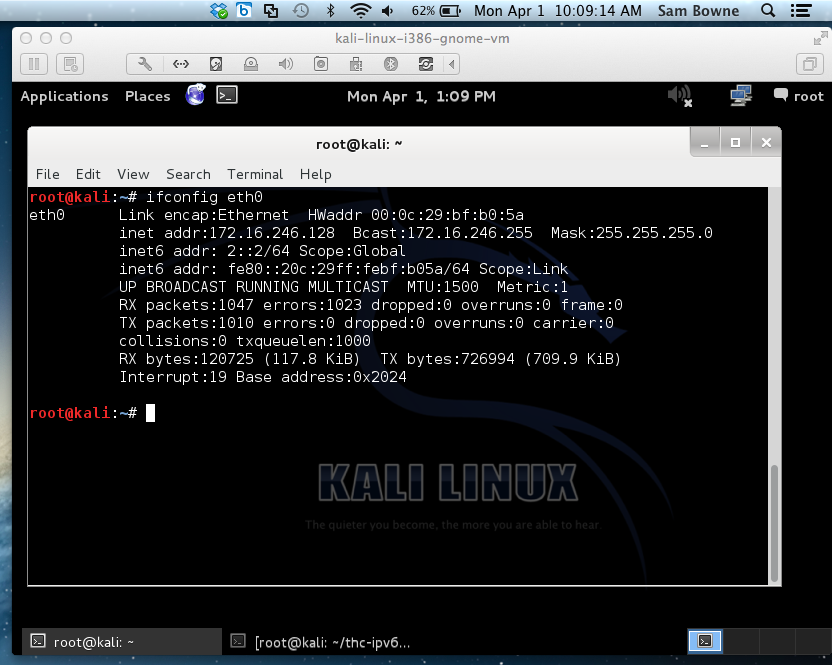Launch Iceweasel web browser icon

(195, 95)
